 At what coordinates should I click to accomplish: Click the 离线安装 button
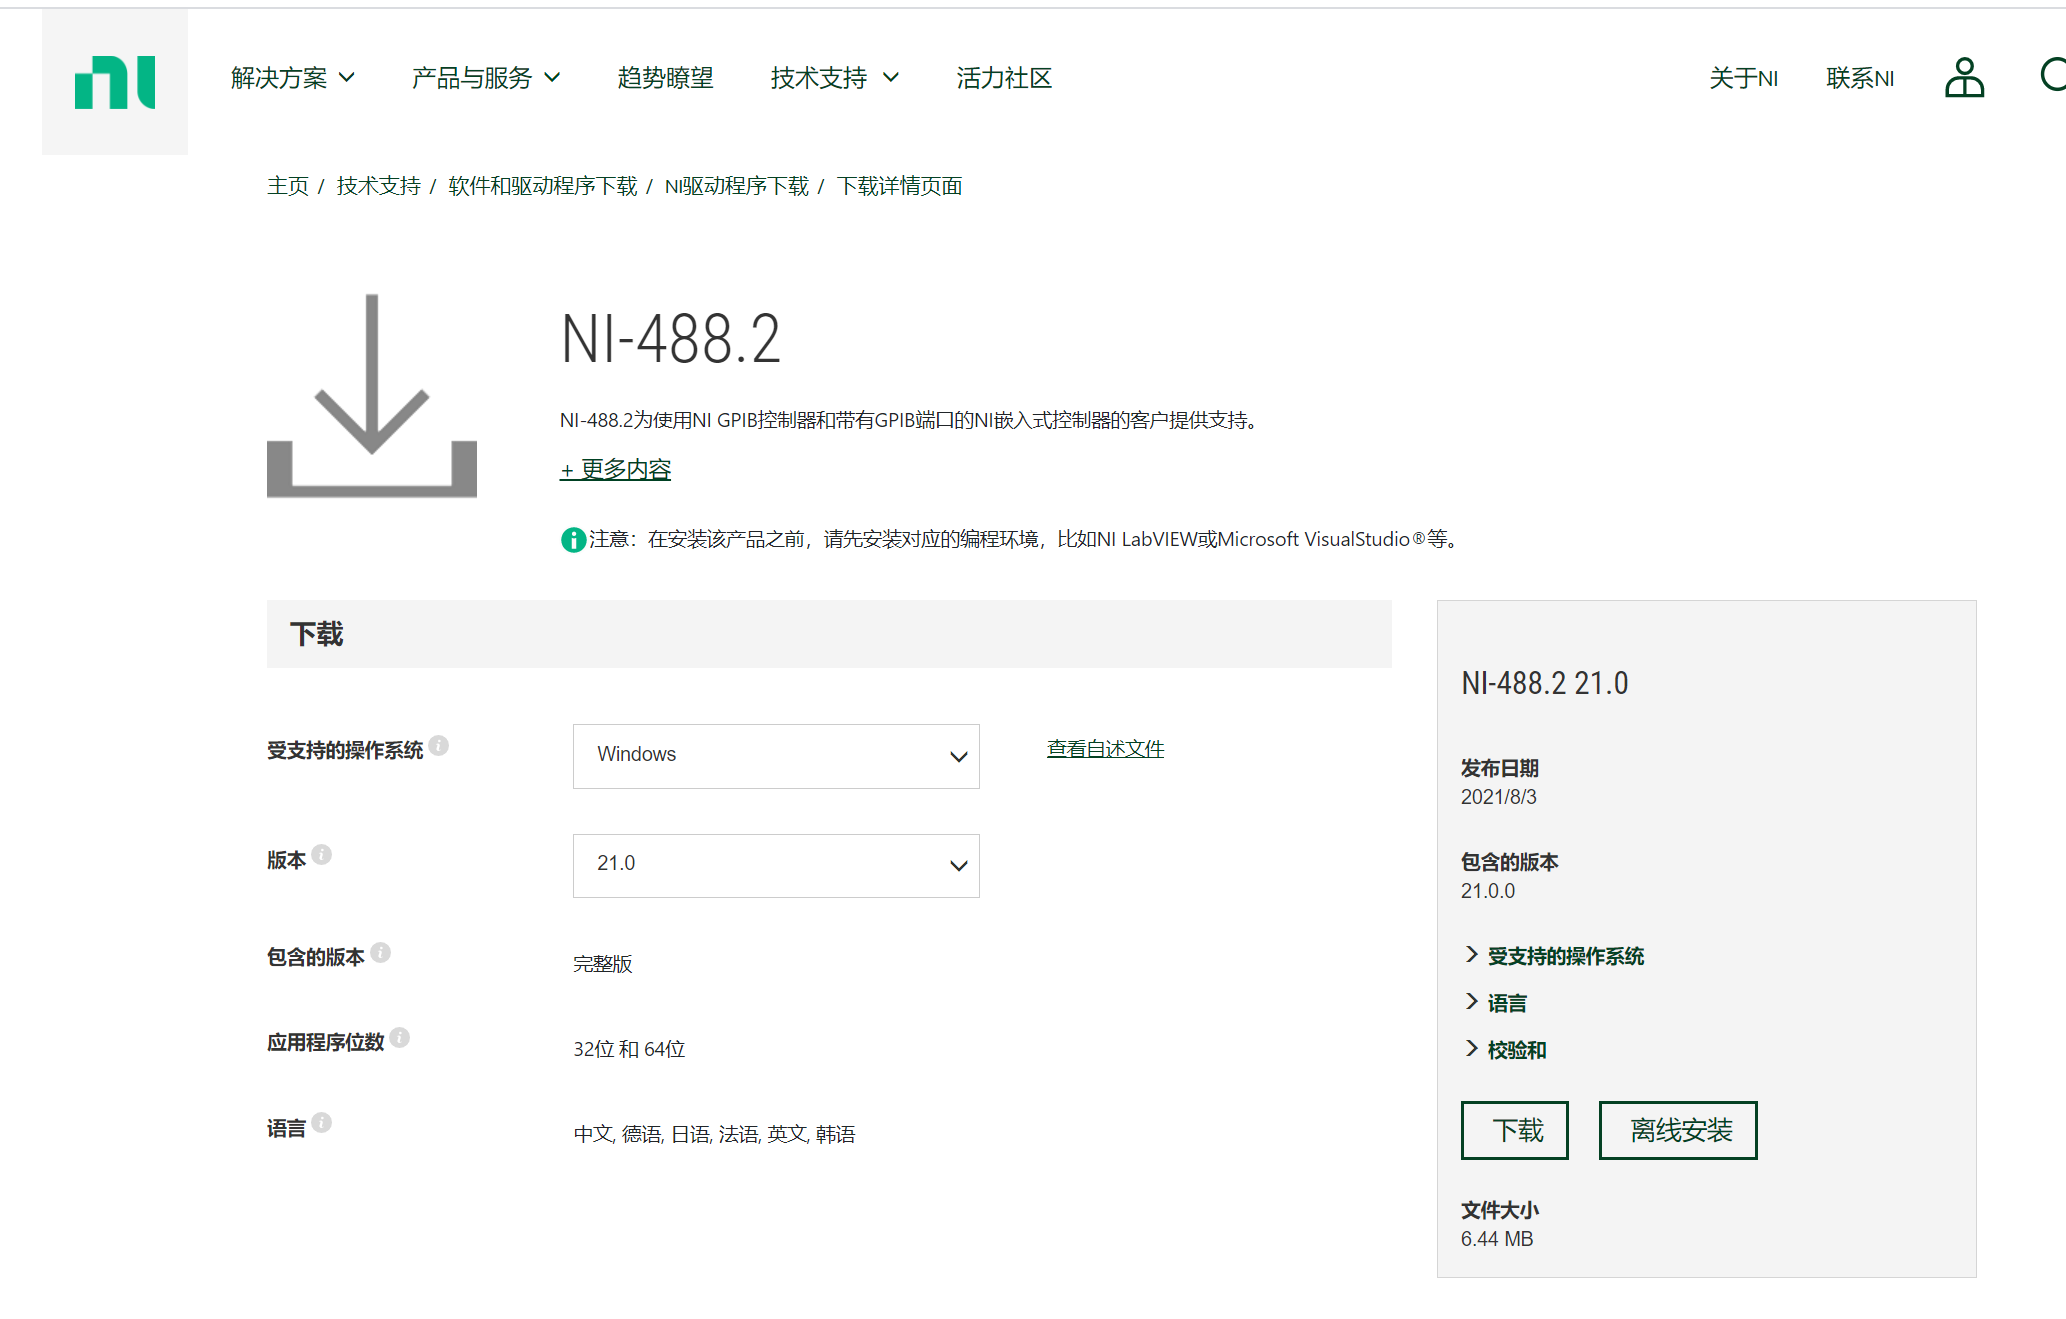[x=1677, y=1130]
